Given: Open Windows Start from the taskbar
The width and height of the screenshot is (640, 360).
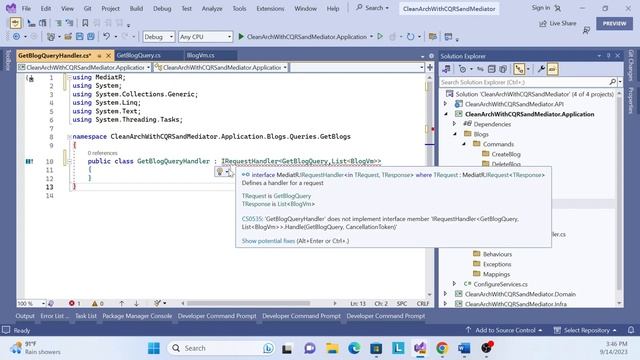Looking at the screenshot, I should pyautogui.click(x=154, y=348).
